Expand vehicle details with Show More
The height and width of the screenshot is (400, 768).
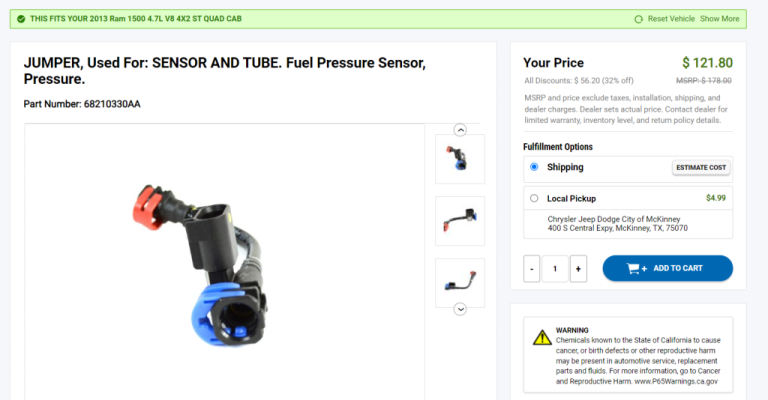click(x=720, y=19)
